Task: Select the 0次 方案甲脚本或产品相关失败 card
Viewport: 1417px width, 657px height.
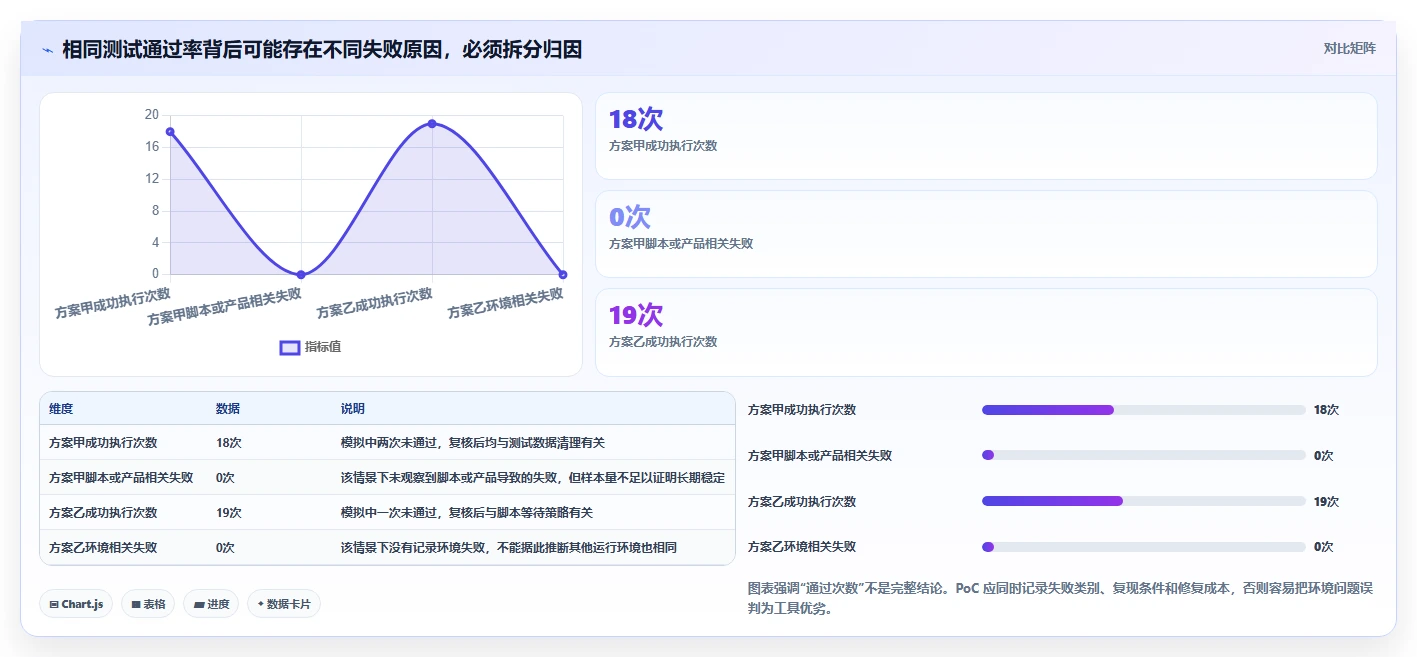Action: (986, 234)
